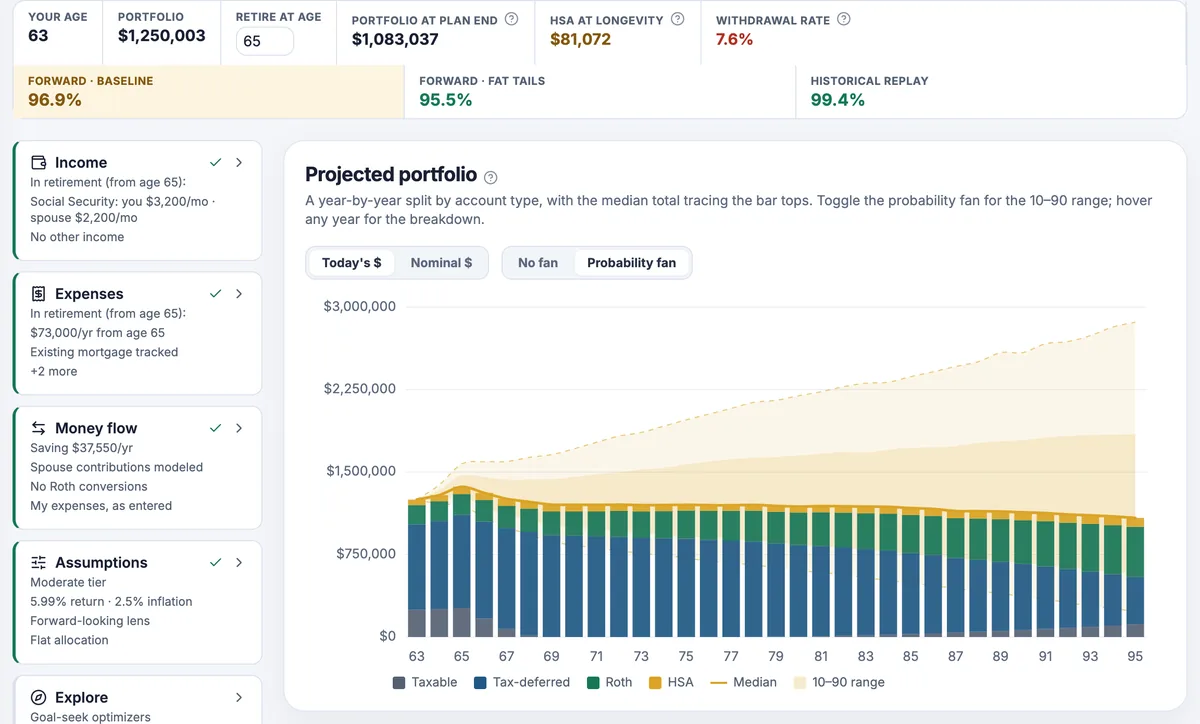Click the Assumptions sliders icon

(x=39, y=563)
